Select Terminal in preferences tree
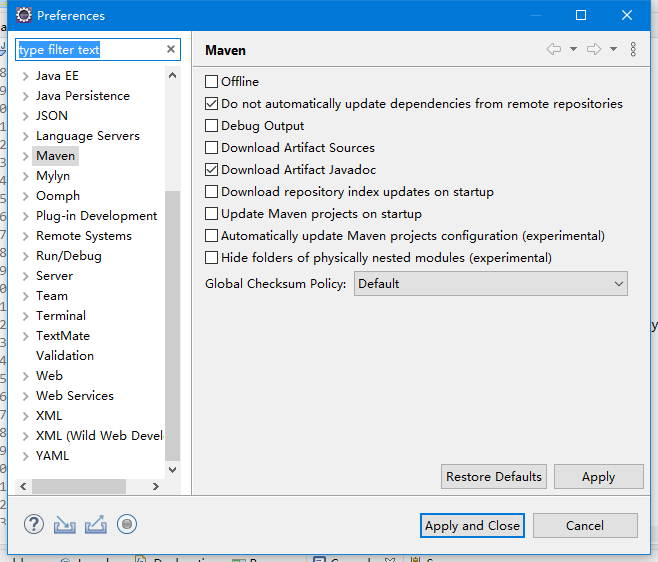658x562 pixels. (61, 316)
